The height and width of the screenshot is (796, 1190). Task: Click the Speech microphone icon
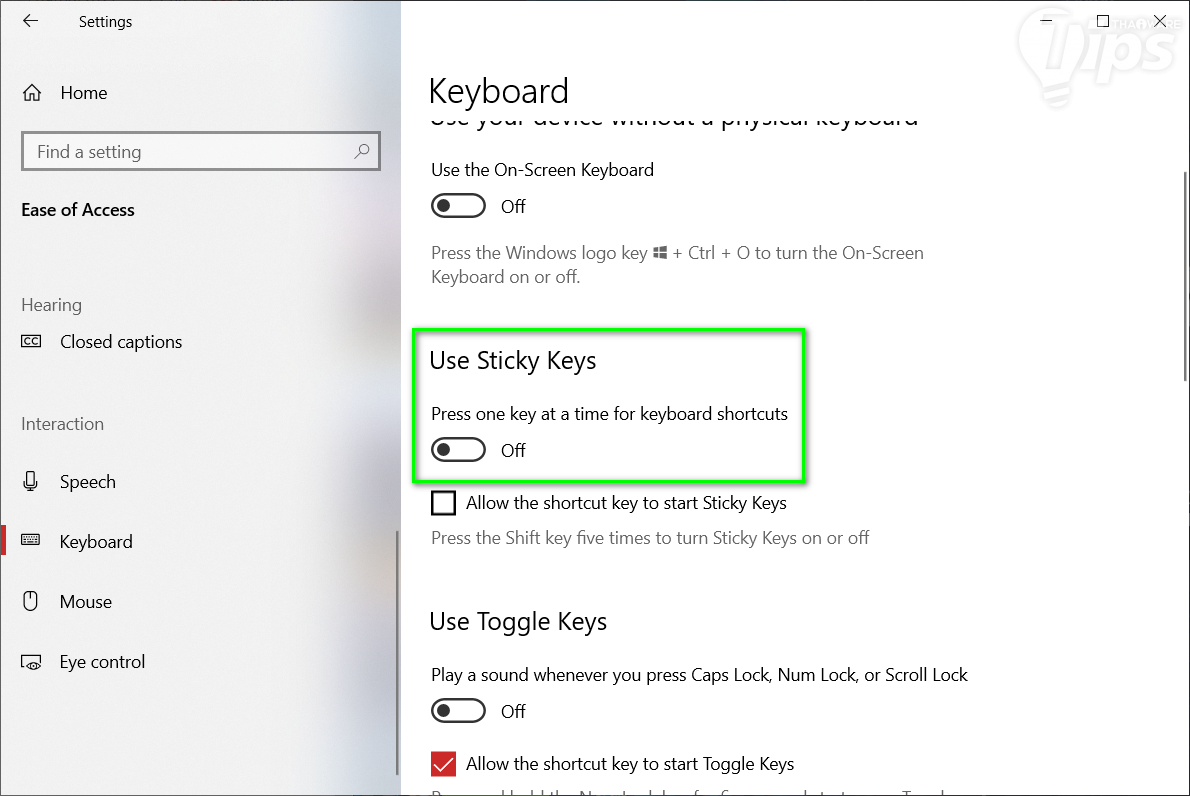point(31,482)
